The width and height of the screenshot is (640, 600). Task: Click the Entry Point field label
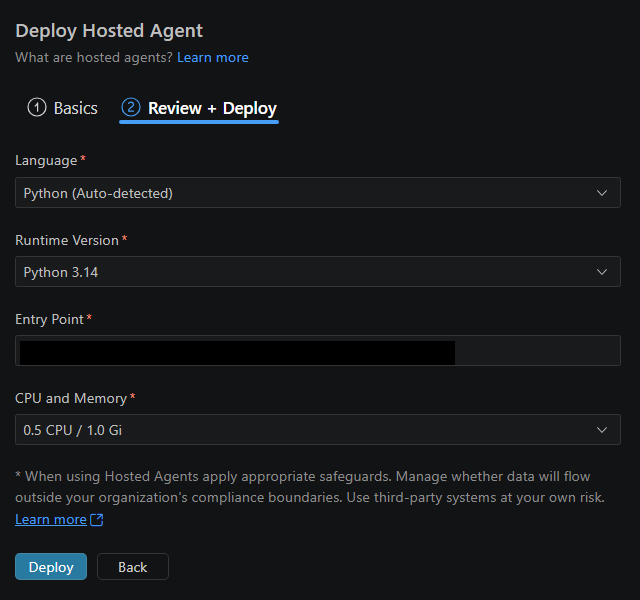click(x=50, y=319)
